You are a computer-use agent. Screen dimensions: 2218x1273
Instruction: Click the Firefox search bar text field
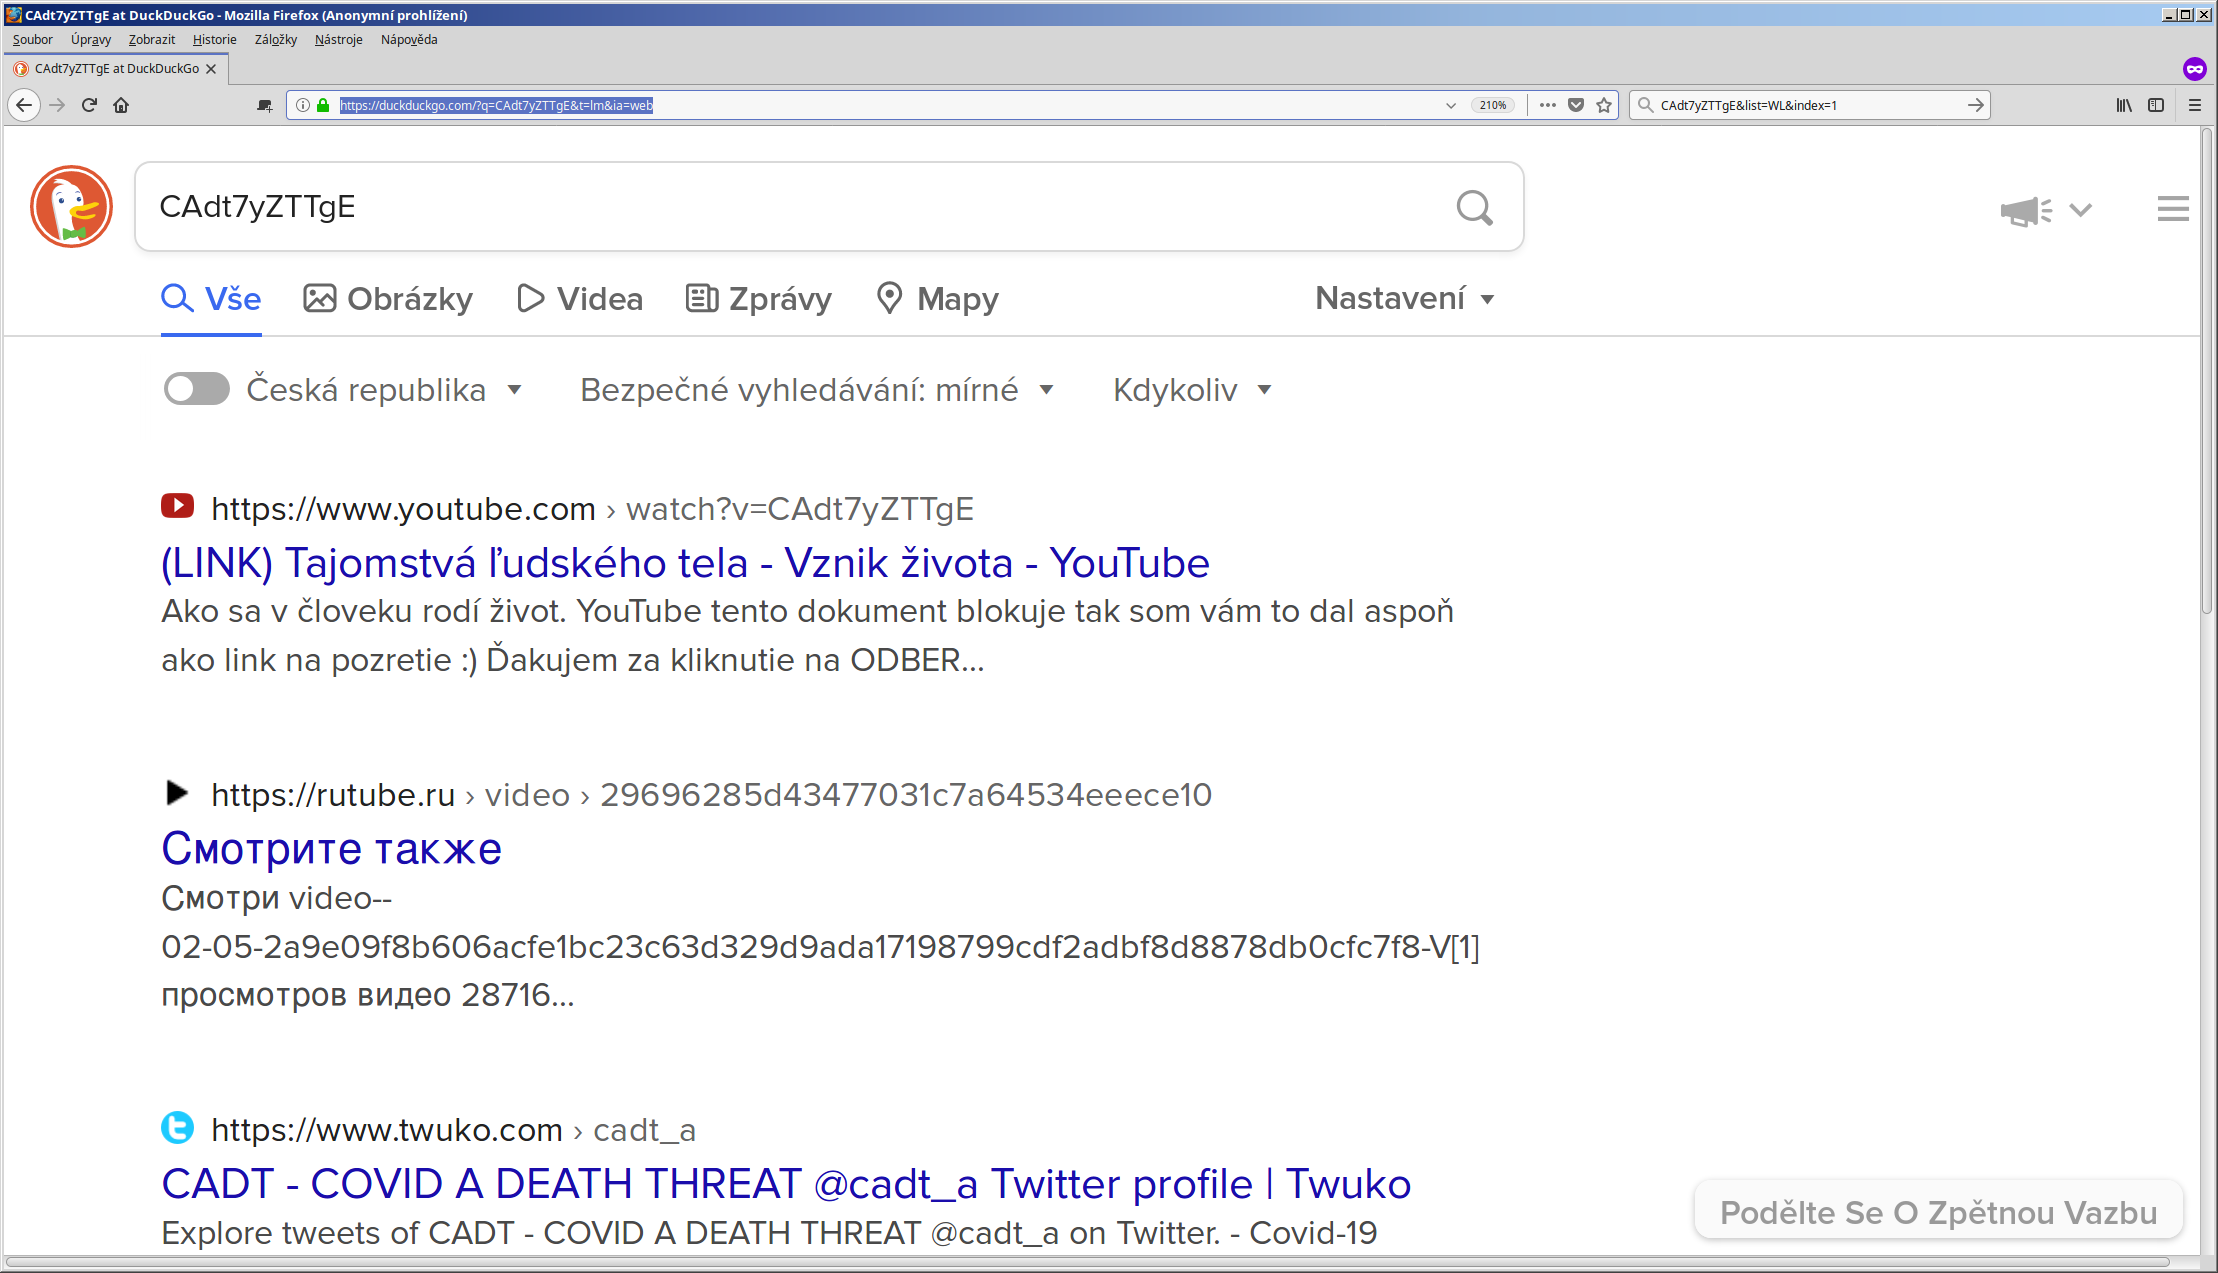[1808, 105]
